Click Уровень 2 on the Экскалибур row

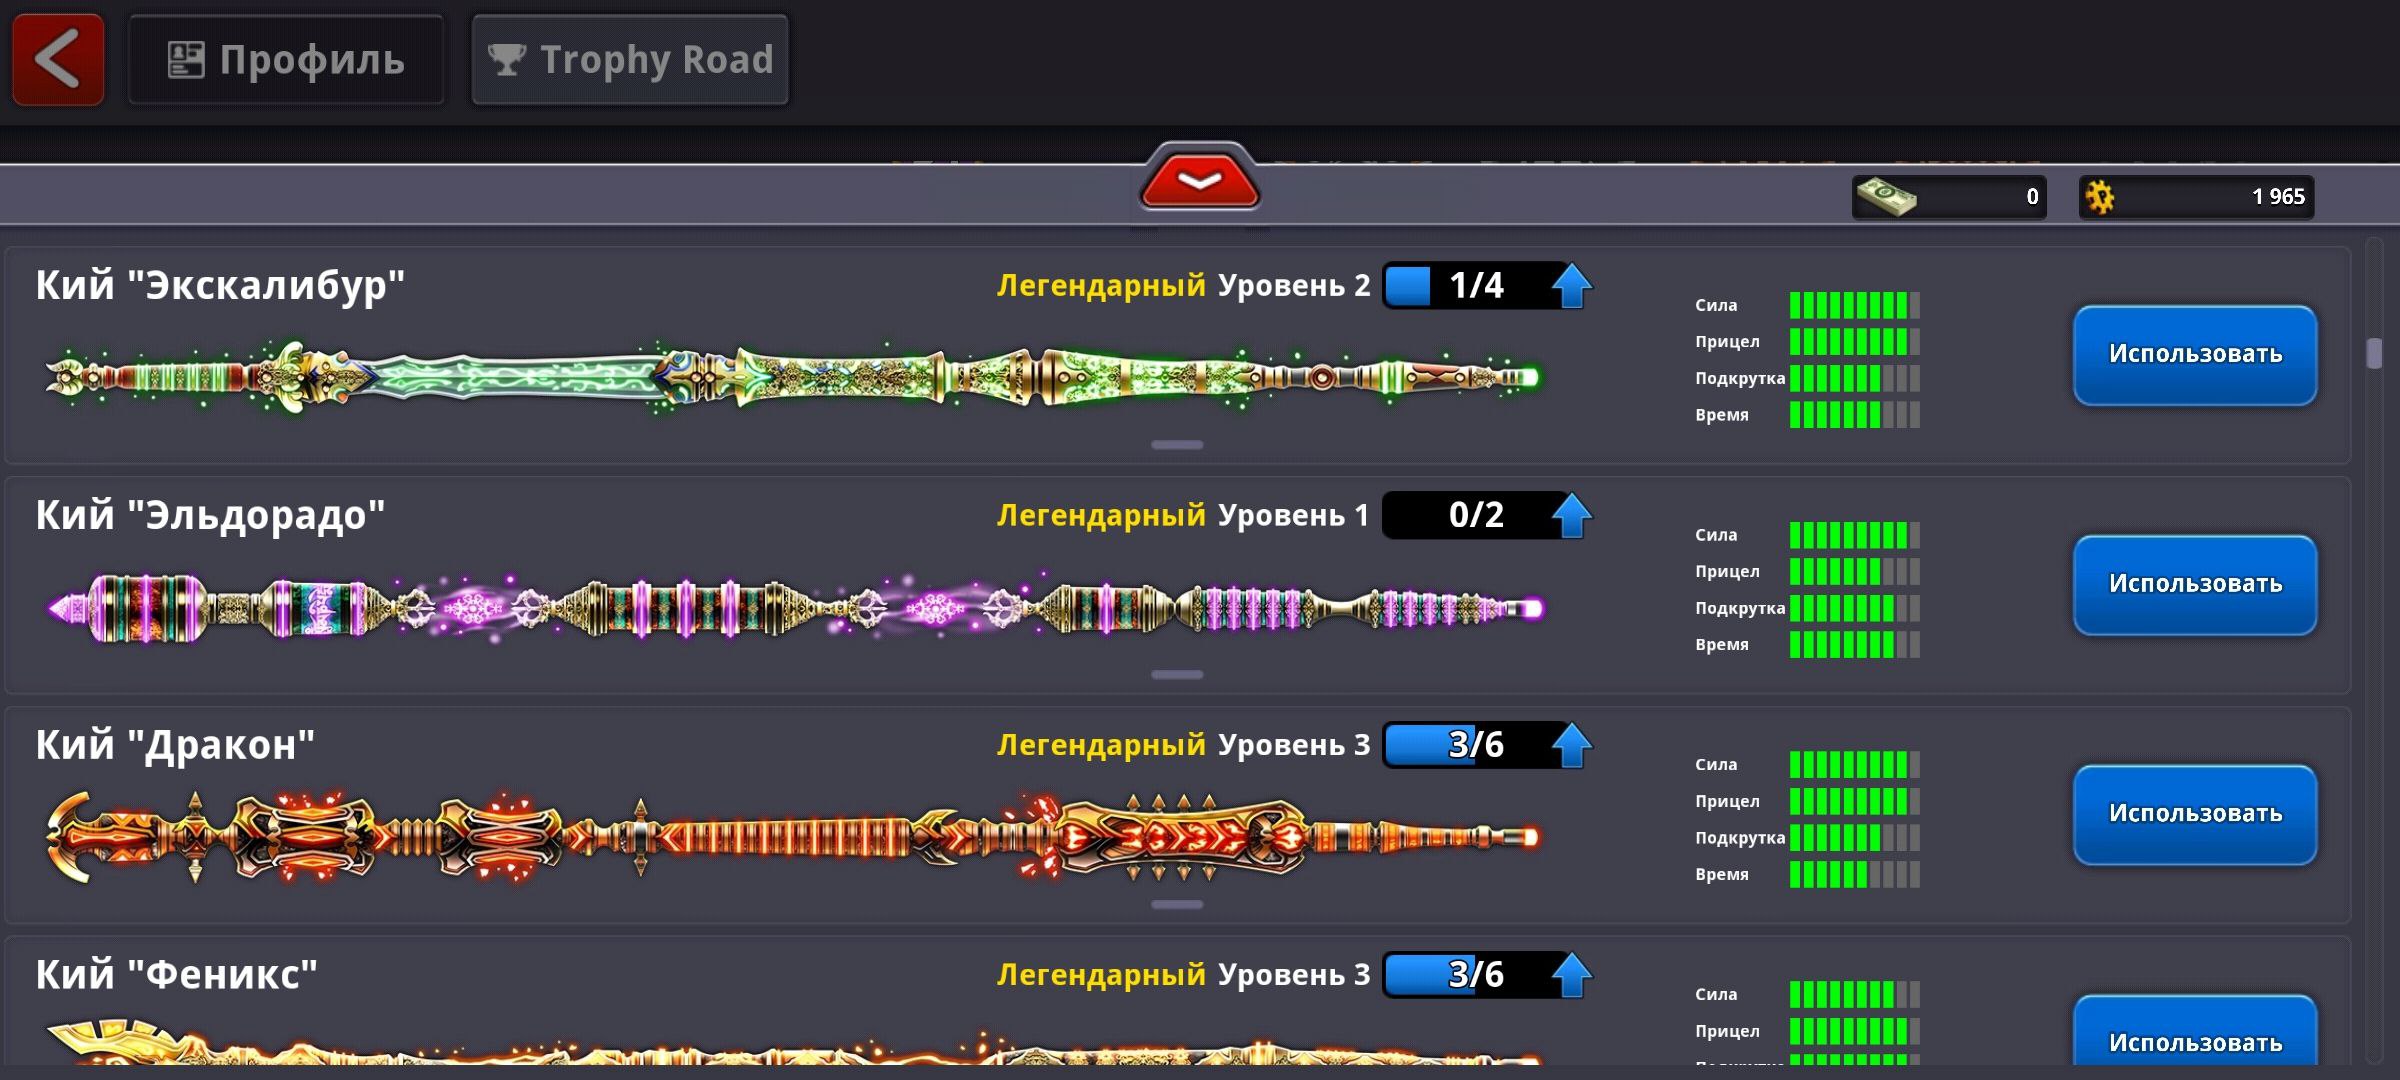point(1294,286)
